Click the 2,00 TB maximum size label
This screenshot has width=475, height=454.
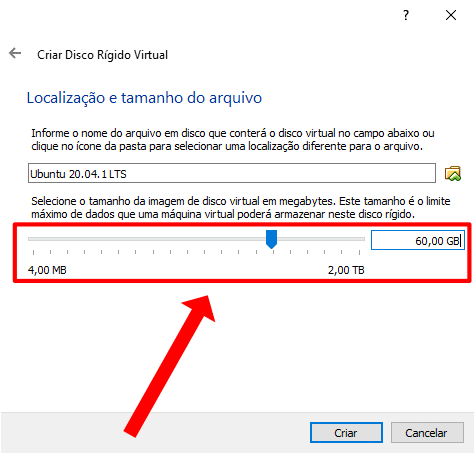click(x=346, y=270)
